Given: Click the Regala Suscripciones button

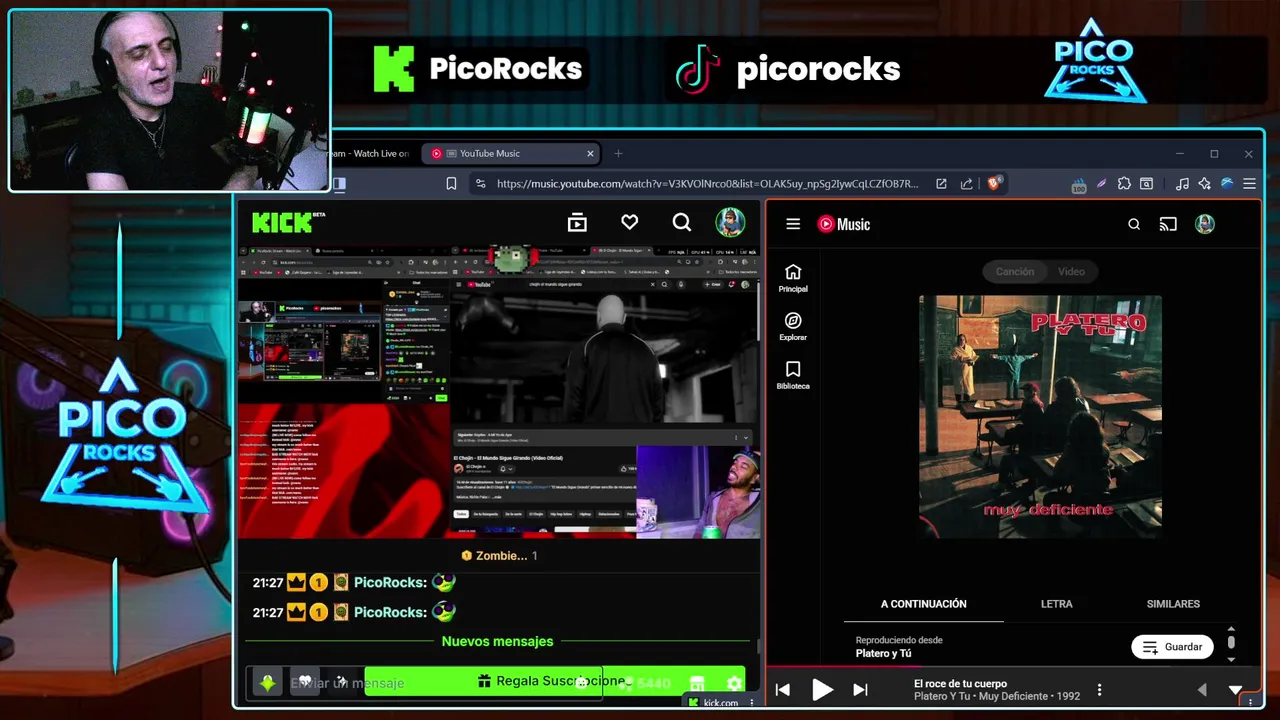Looking at the screenshot, I should (555, 681).
